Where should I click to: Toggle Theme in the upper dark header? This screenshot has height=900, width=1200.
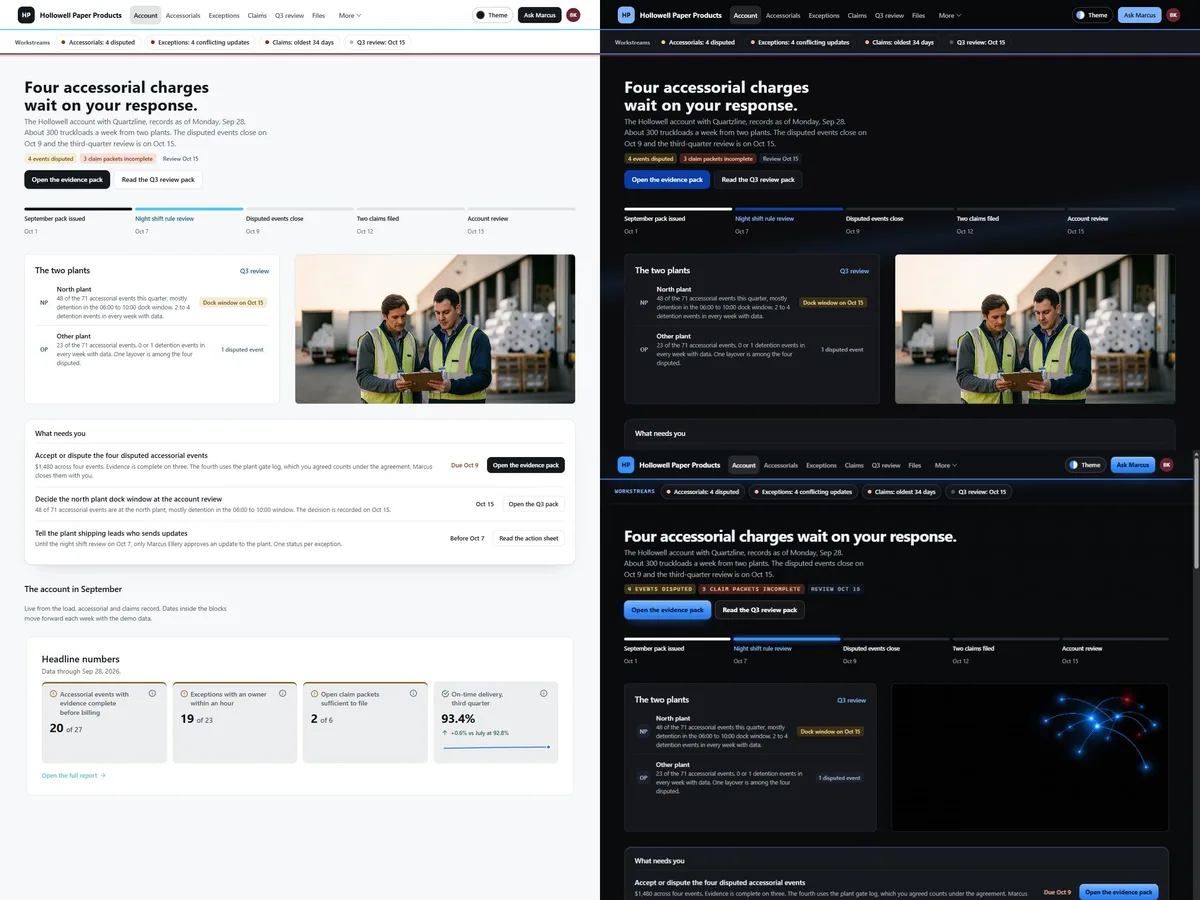point(1091,15)
